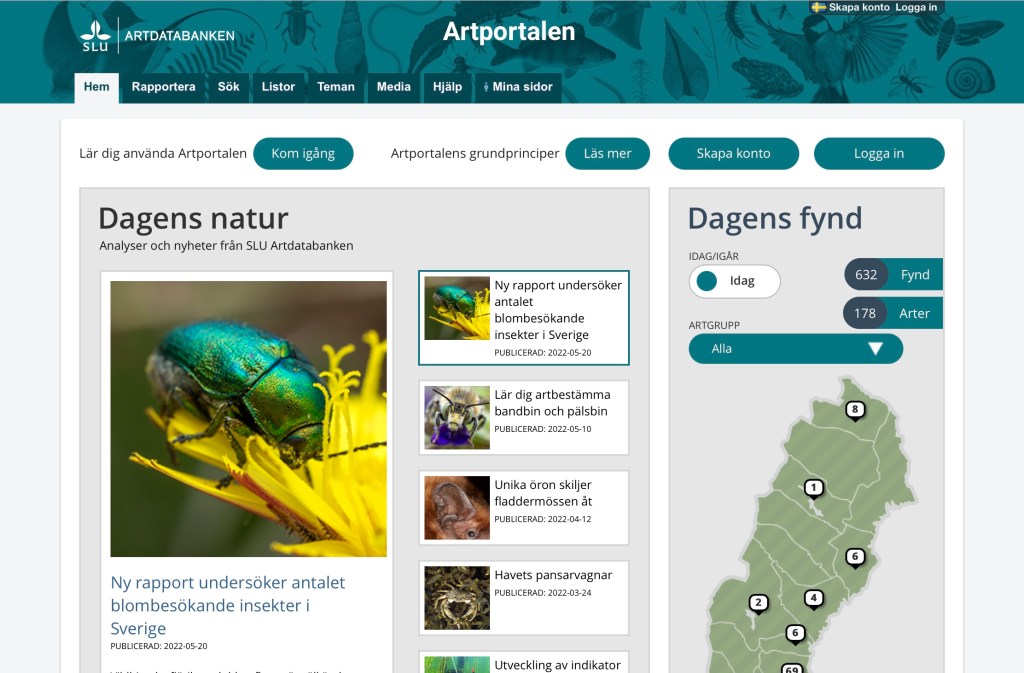The width and height of the screenshot is (1024, 673).
Task: Open 'Havets pansarvagnar' crab thumbnail
Action: pos(457,598)
